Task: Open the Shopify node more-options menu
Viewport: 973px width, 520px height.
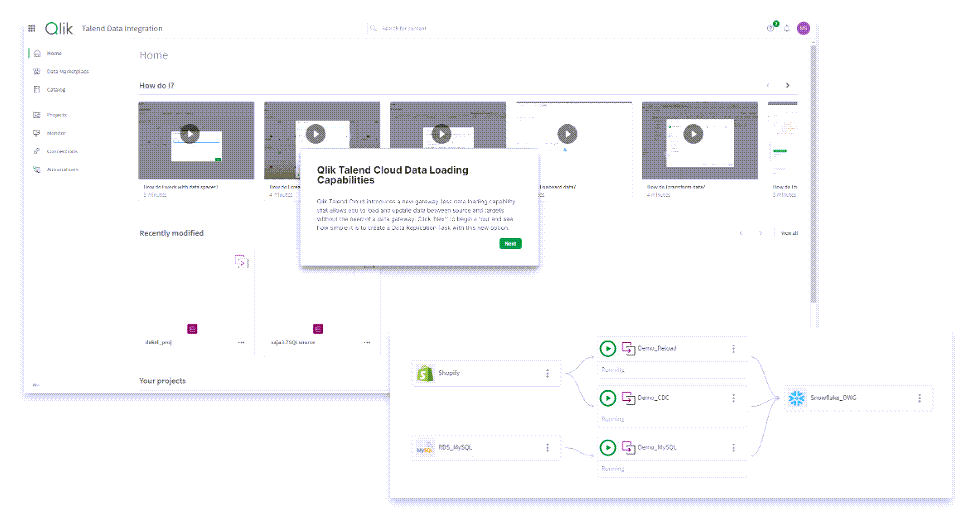Action: [x=547, y=374]
